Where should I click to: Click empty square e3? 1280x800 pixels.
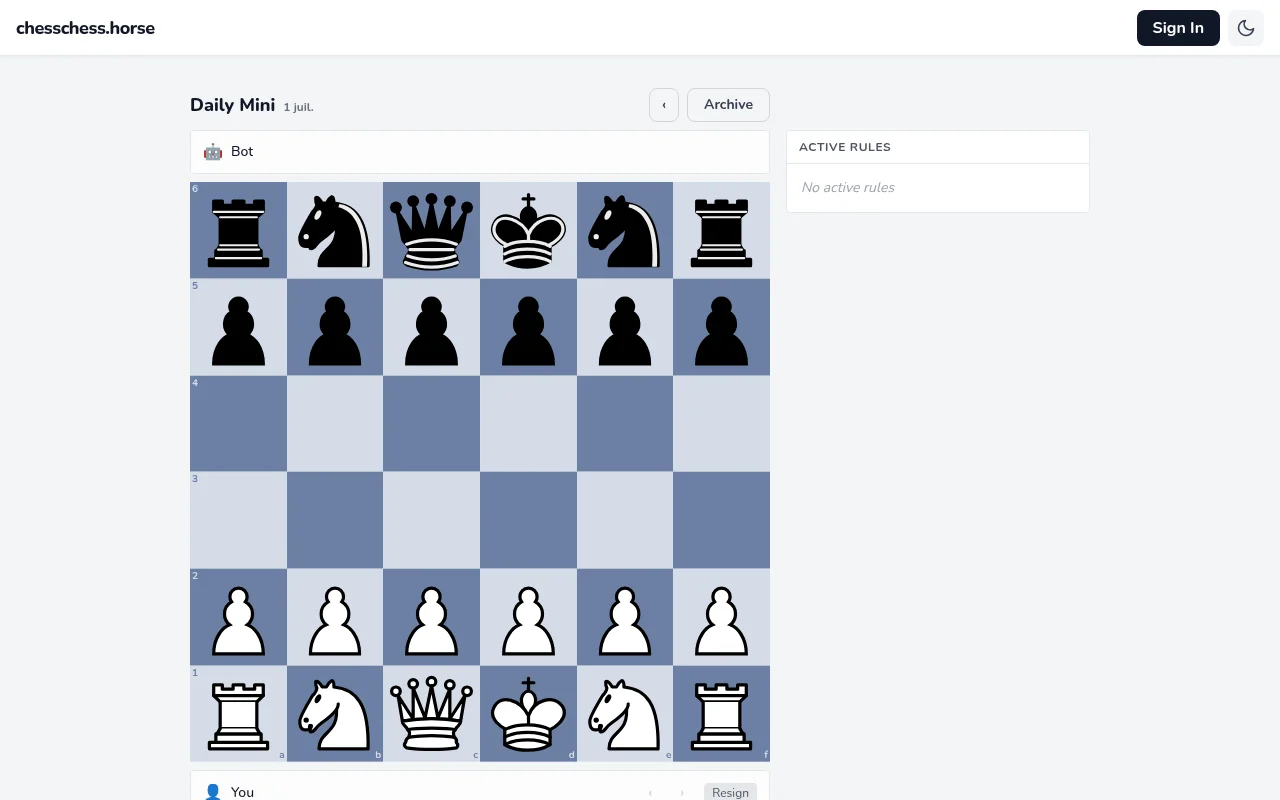click(625, 520)
